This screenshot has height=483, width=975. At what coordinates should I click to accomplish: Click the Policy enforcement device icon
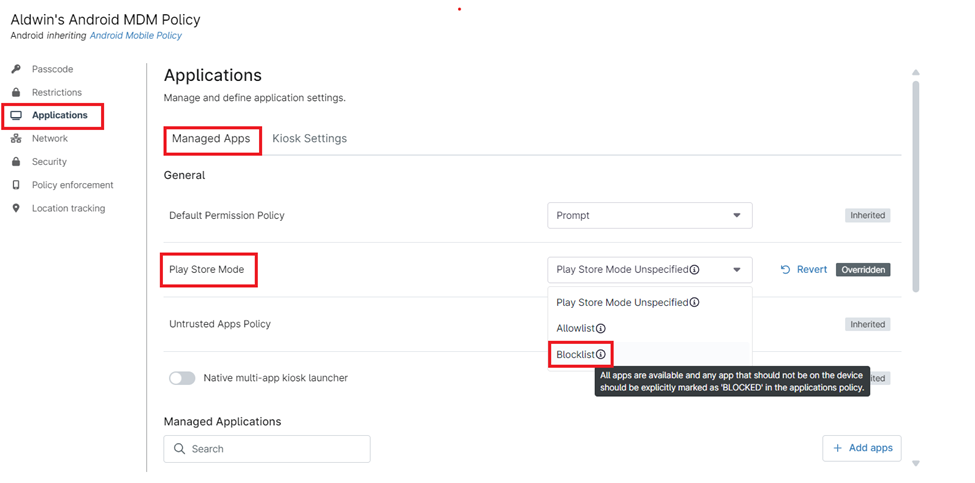16,185
